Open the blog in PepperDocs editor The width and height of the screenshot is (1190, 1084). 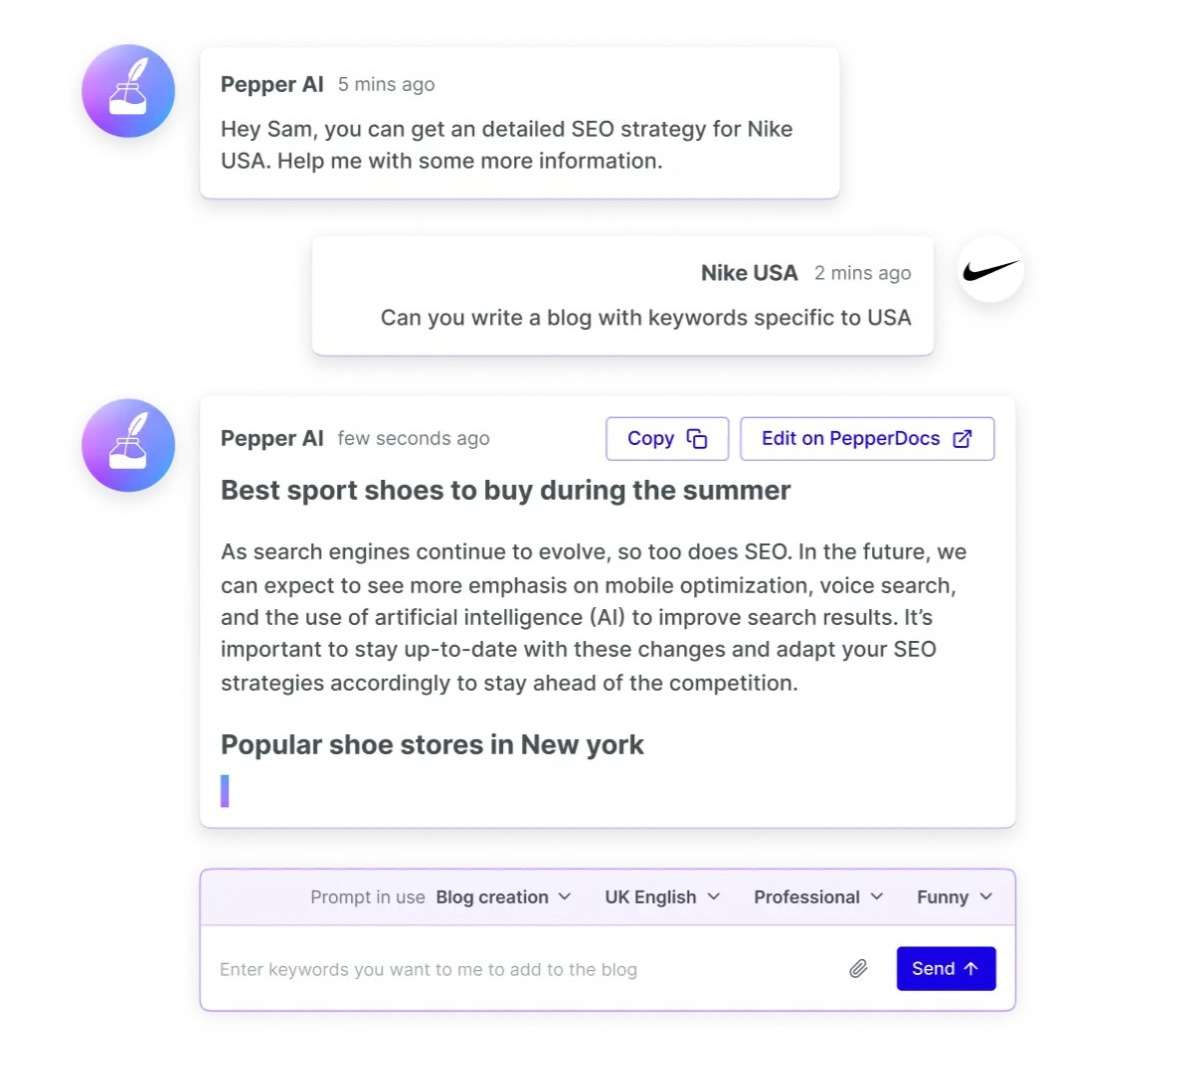coord(867,439)
